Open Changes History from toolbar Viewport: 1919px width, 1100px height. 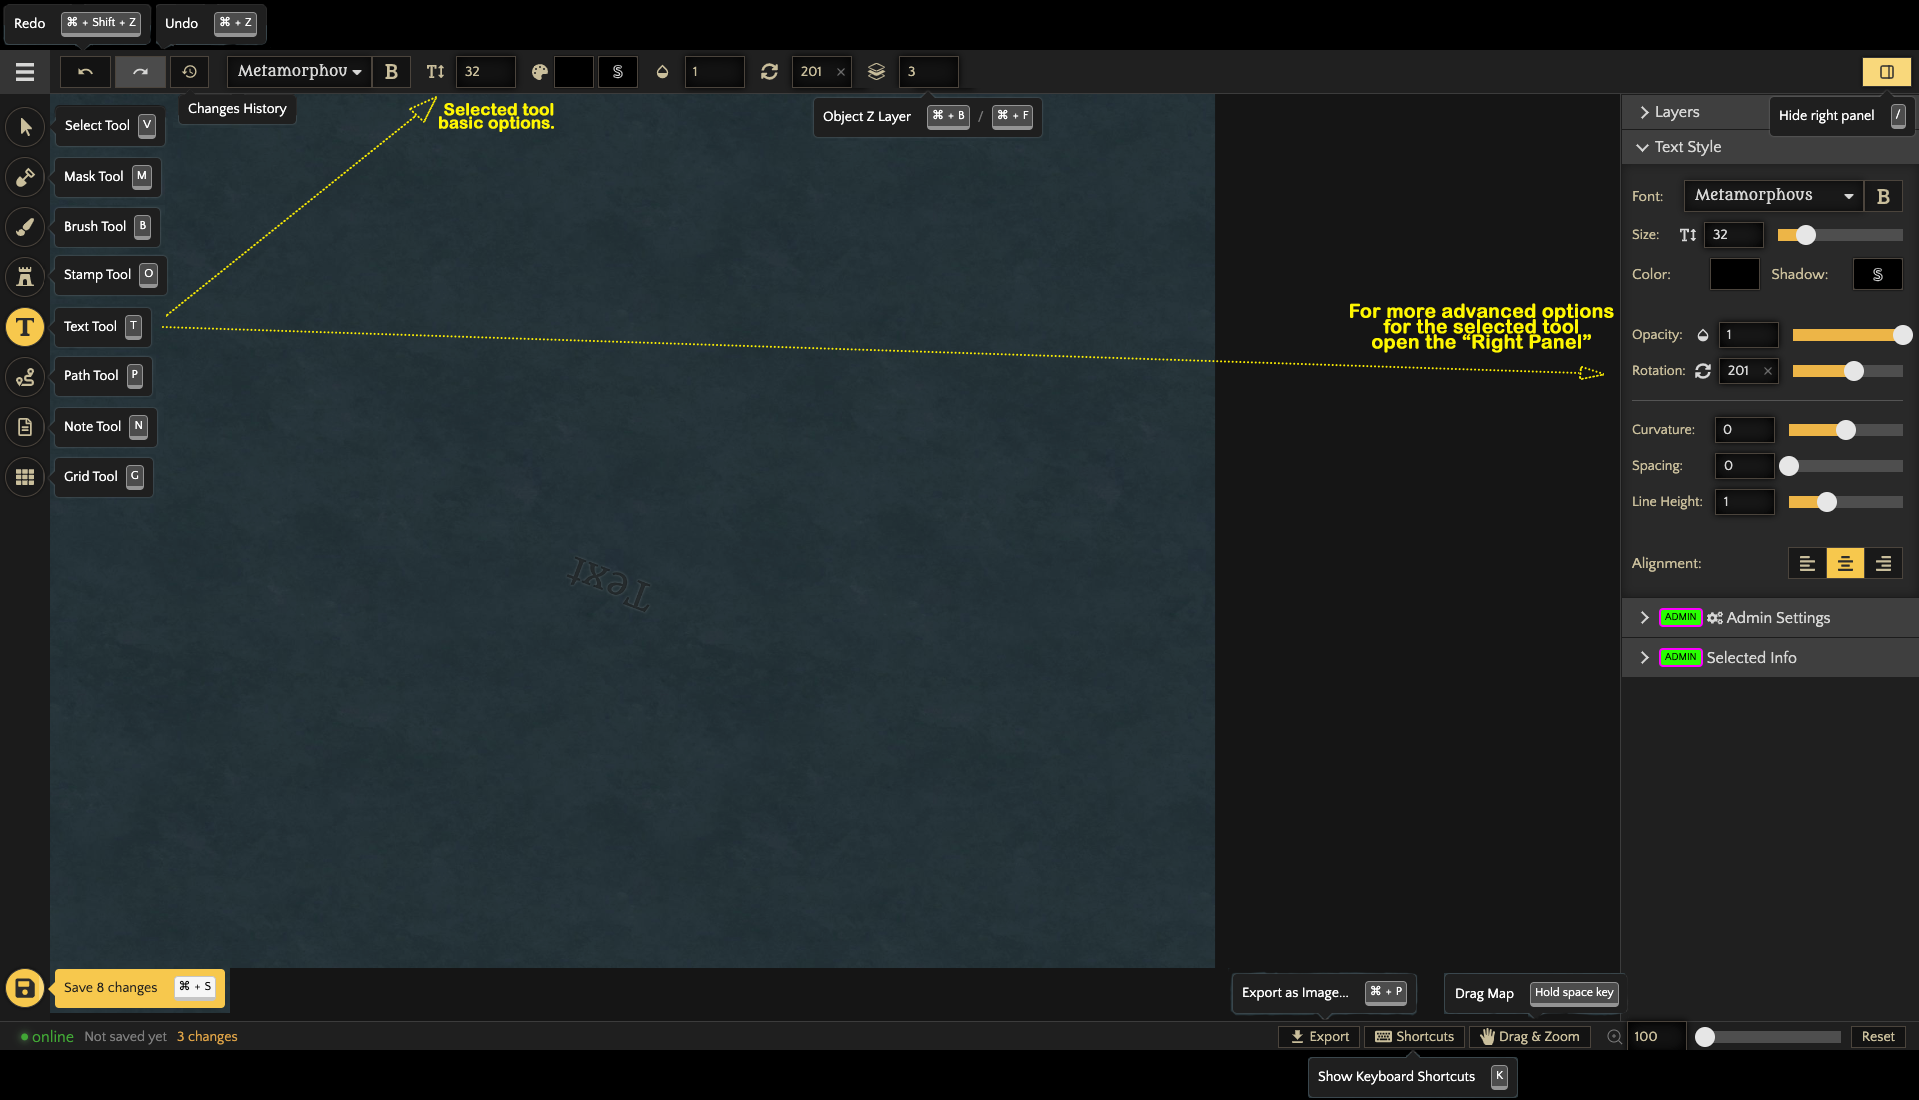click(189, 72)
